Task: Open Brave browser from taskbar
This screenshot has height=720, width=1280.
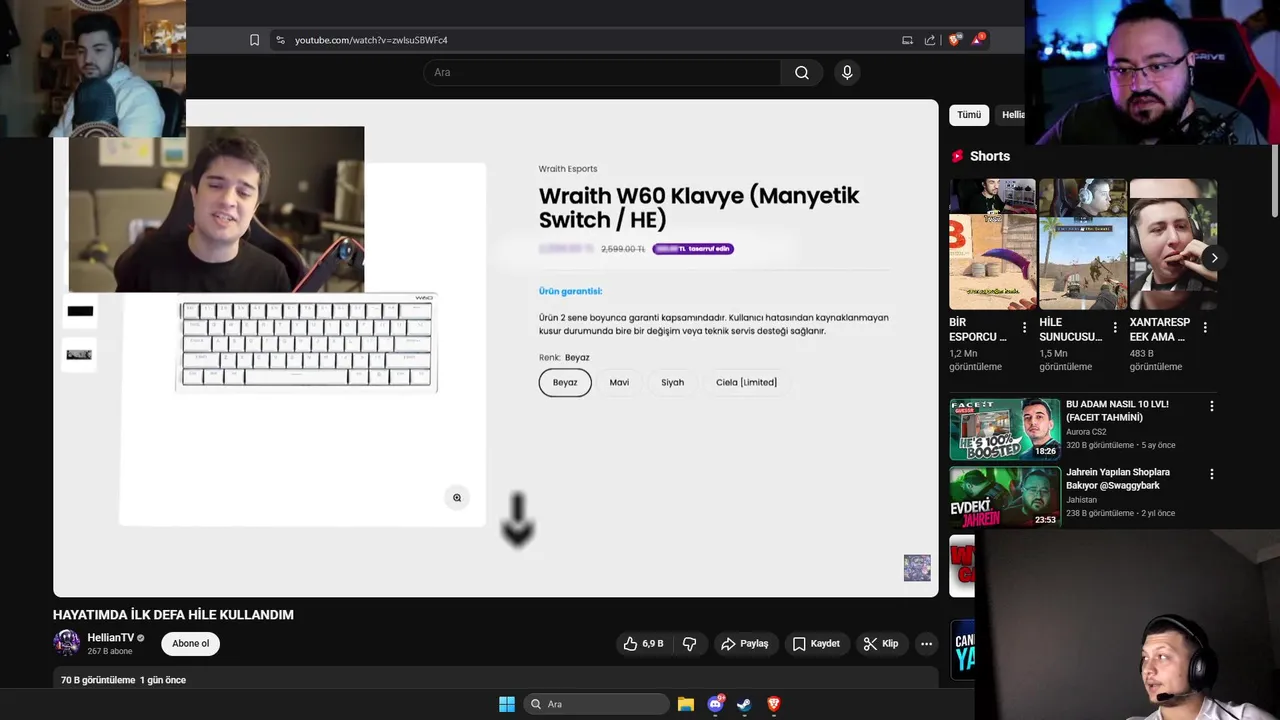Action: point(773,704)
